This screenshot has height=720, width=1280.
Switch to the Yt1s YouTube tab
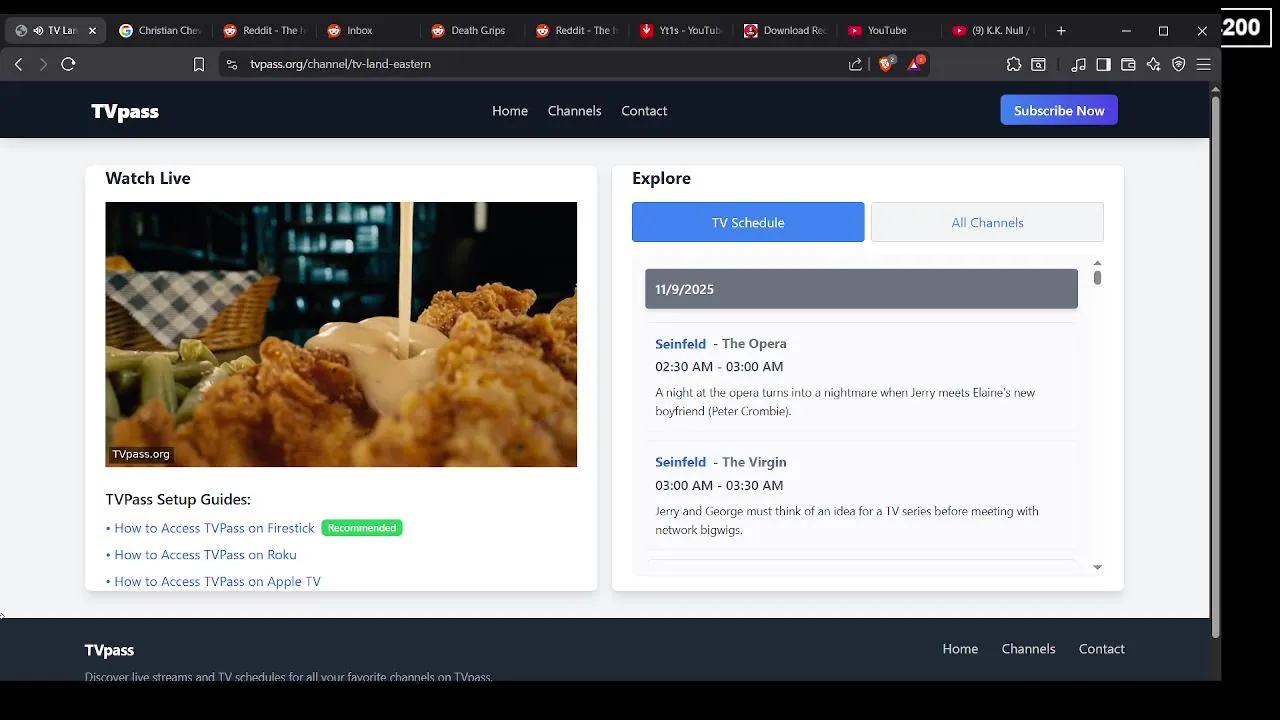pos(680,31)
